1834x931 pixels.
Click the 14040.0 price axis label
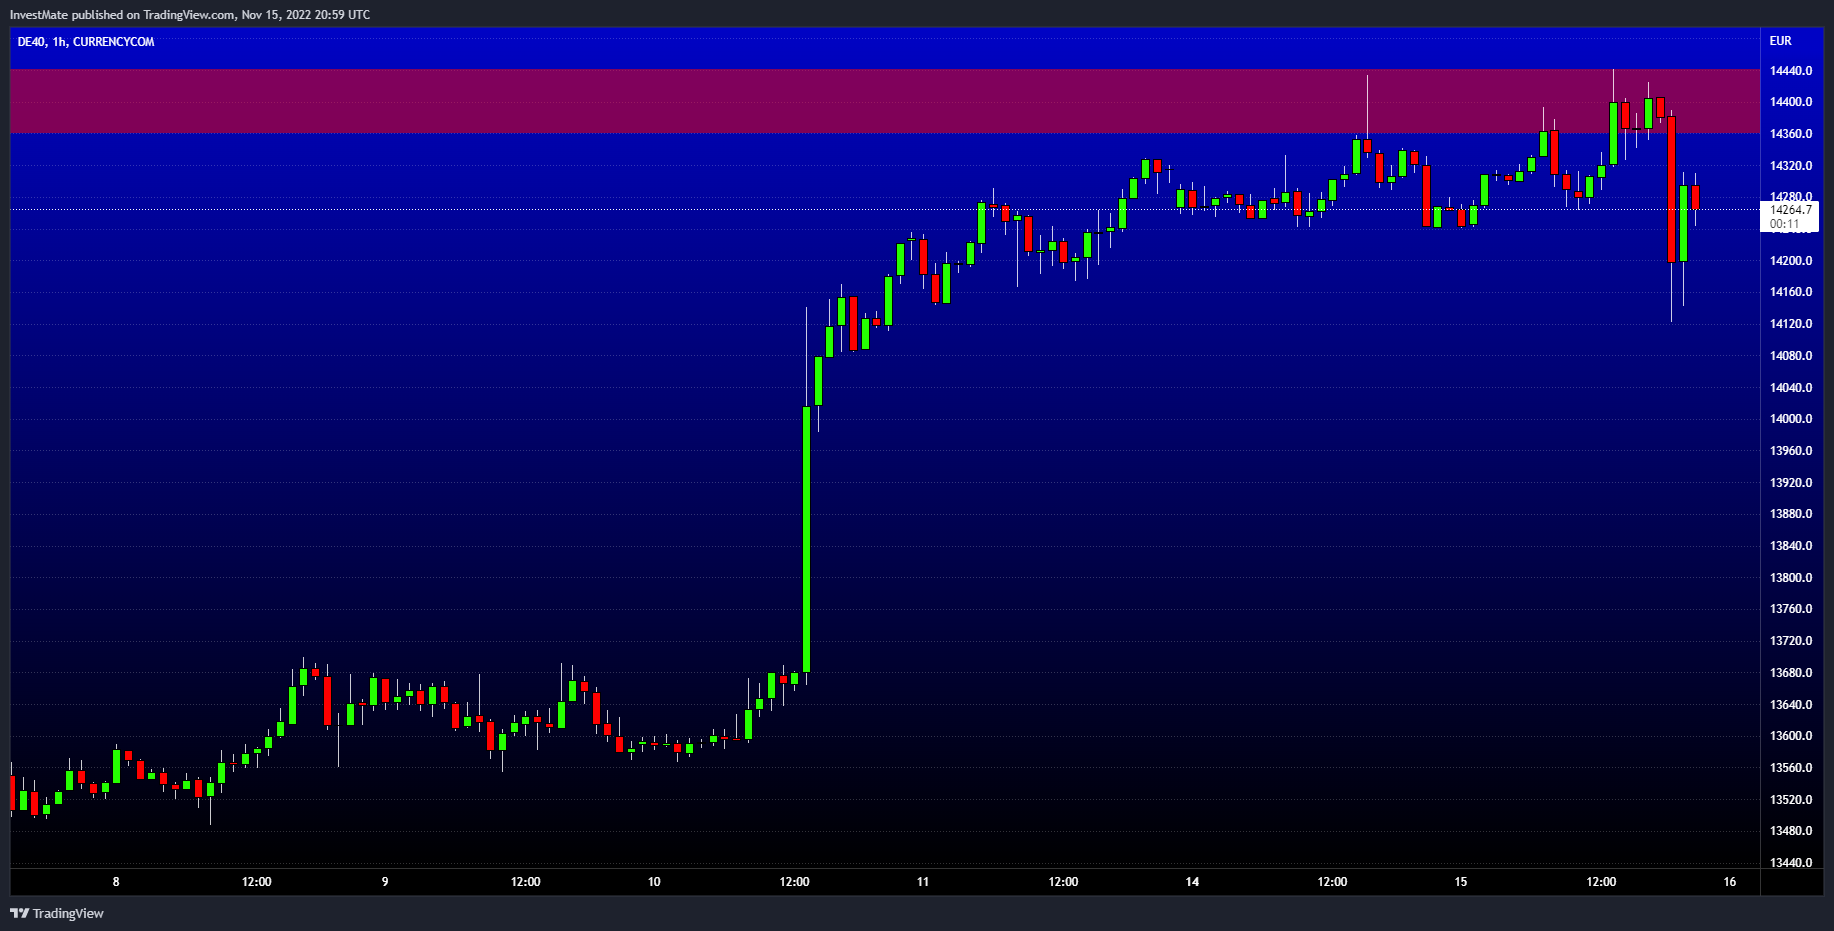click(1791, 388)
